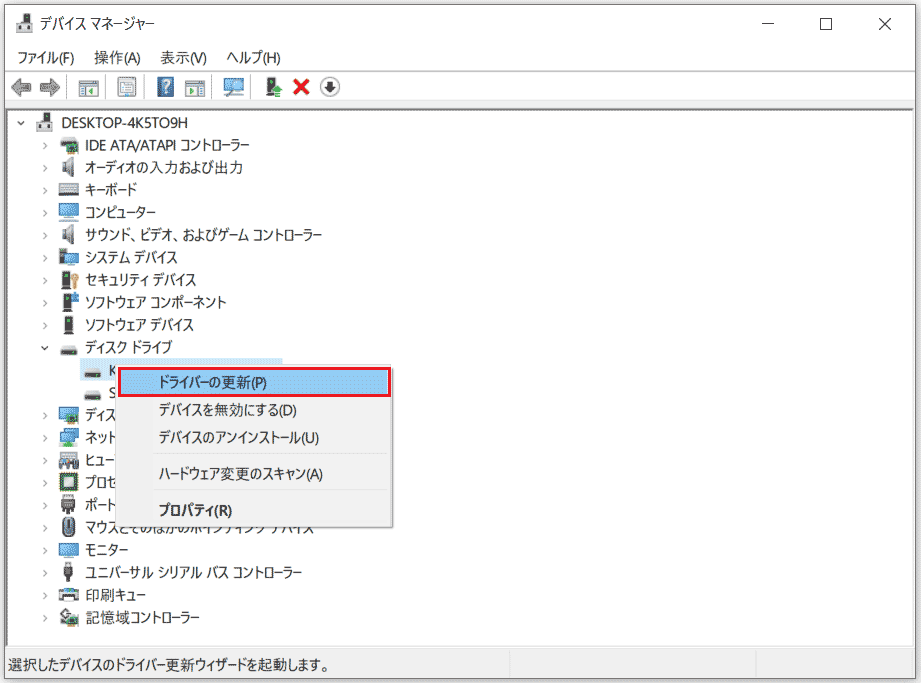Click the デバイス マネージャー window title

tap(98, 23)
